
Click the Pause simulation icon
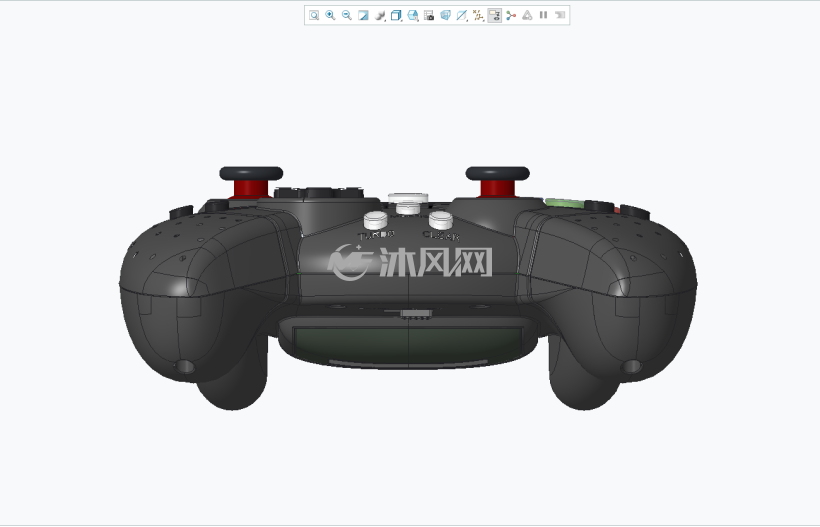tap(543, 15)
